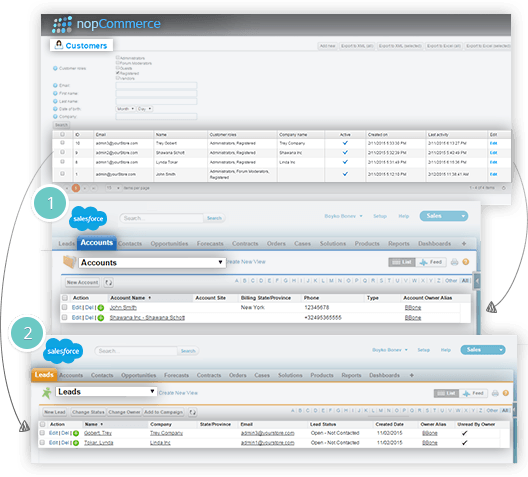
Task: Open help question icon in Leads window
Action: [x=506, y=393]
